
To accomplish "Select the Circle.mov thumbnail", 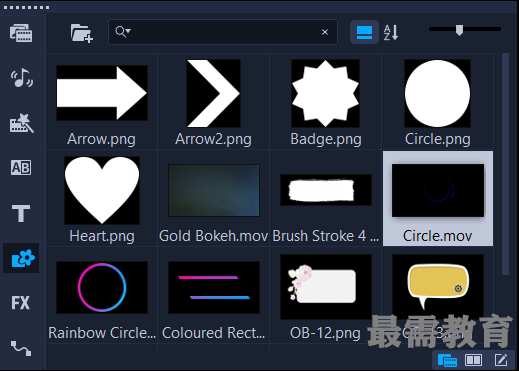I will pyautogui.click(x=438, y=190).
